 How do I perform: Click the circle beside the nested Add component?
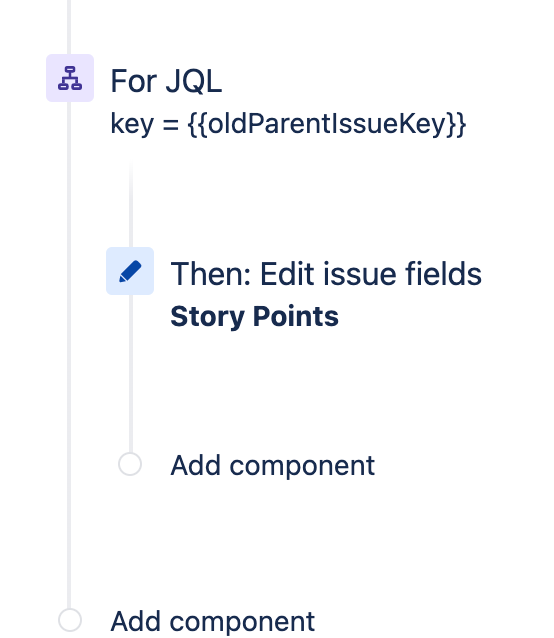[130, 464]
